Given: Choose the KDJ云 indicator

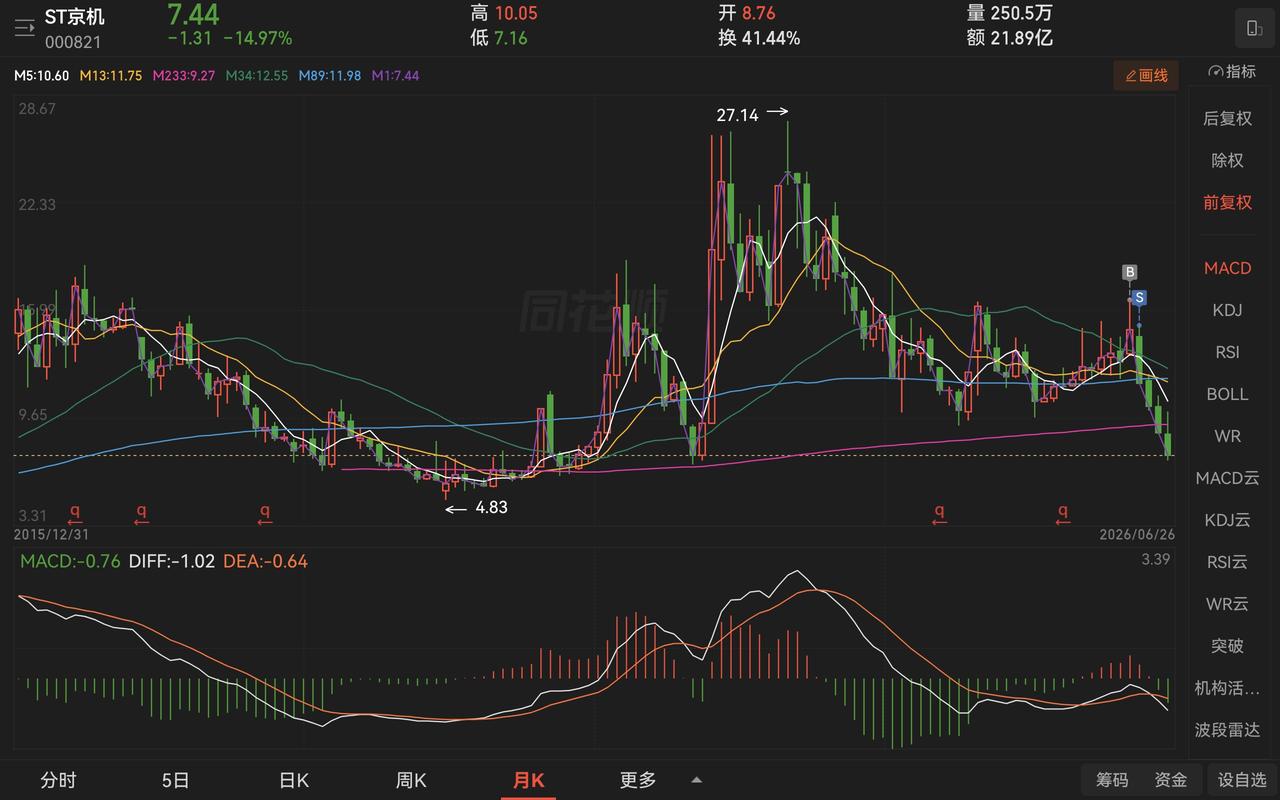Looking at the screenshot, I should [x=1227, y=520].
